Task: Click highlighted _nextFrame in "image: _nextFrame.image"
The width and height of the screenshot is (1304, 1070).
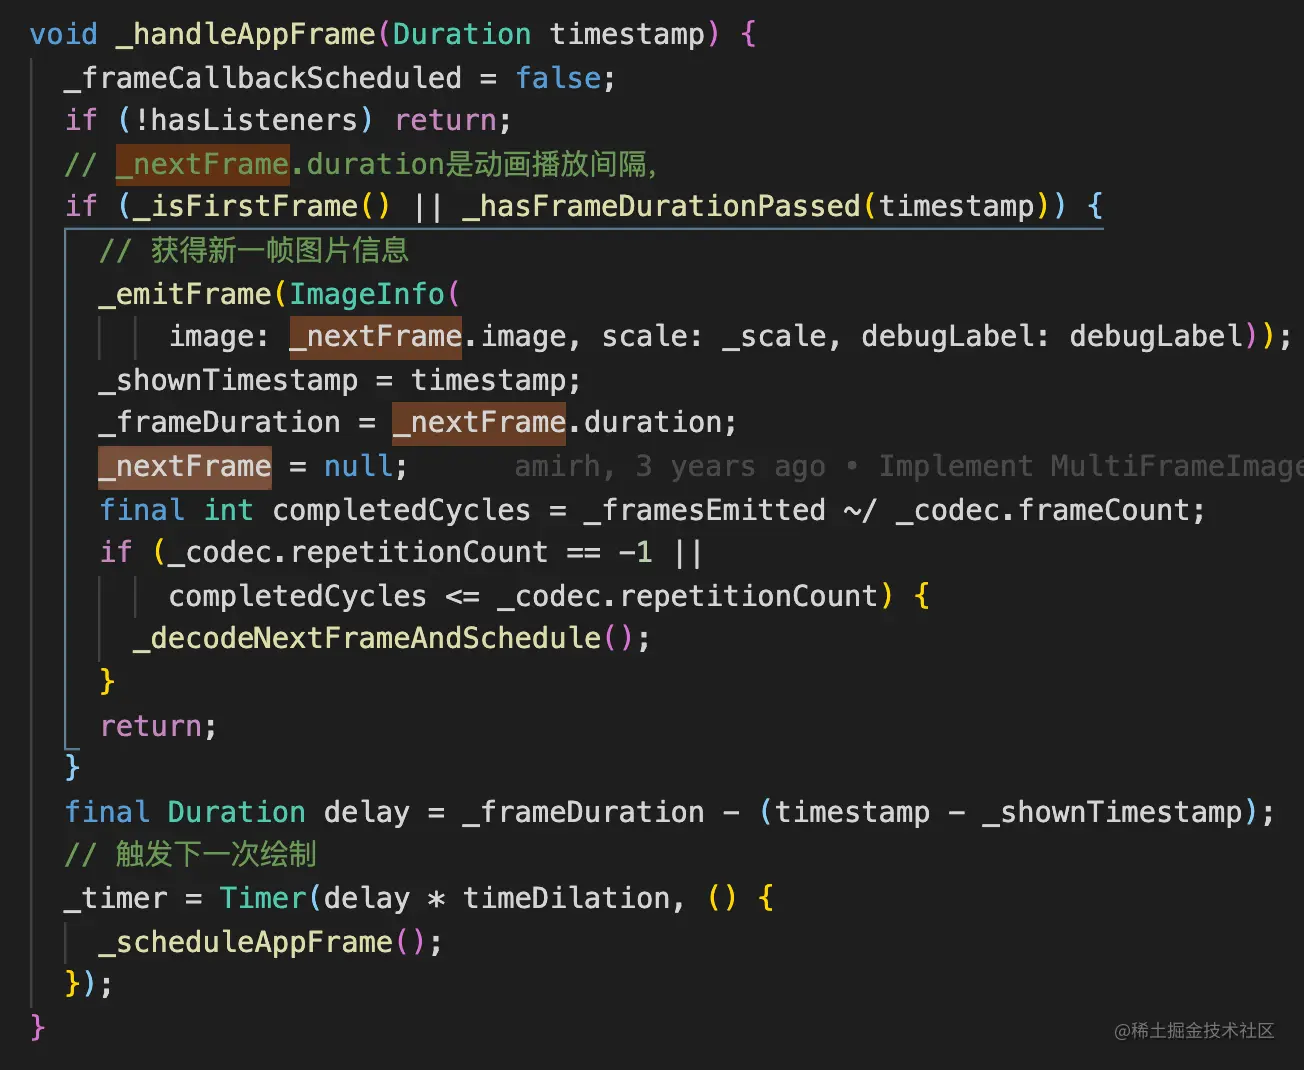Action: point(376,337)
